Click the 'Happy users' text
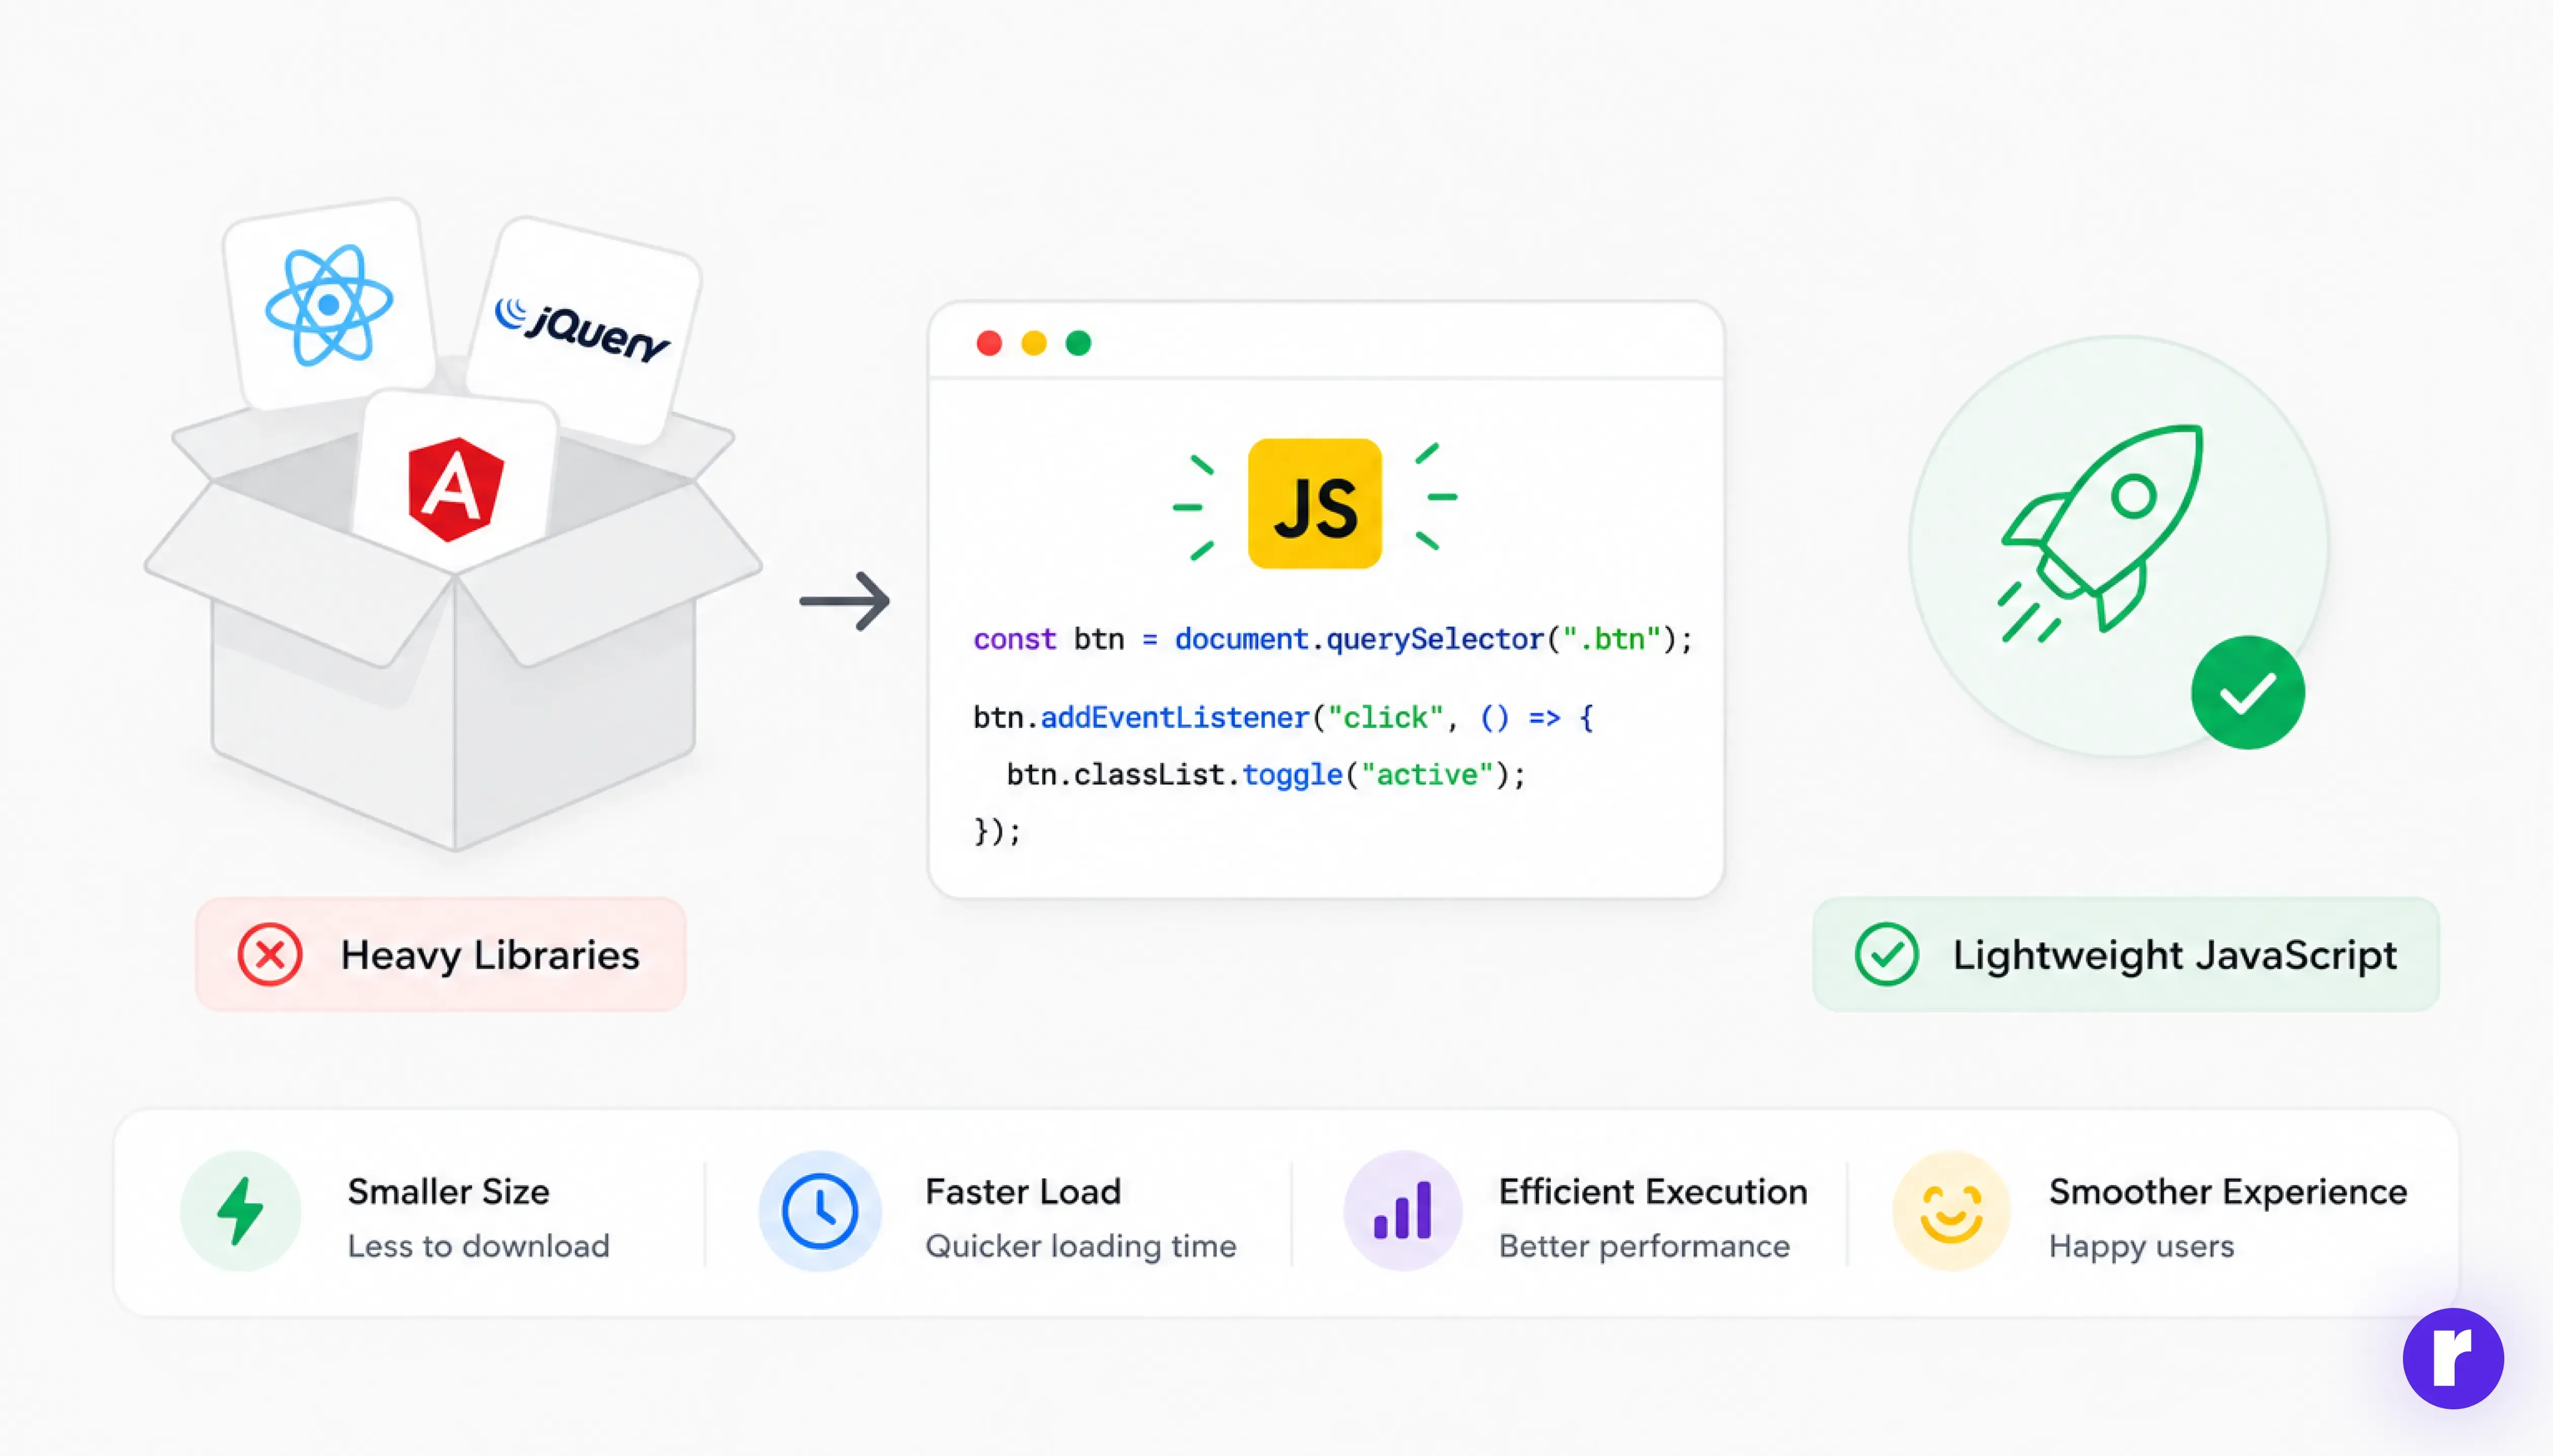 pyautogui.click(x=2141, y=1246)
